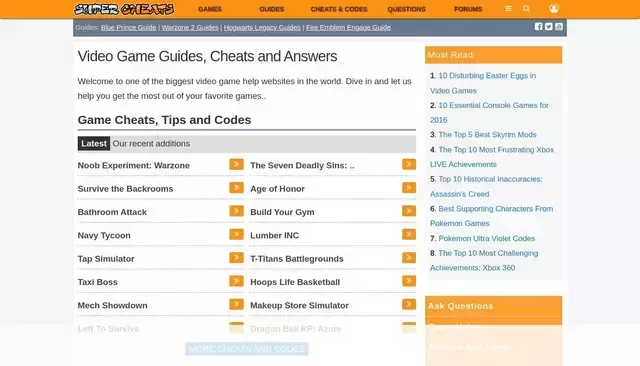Click arrow icon next to The Seven Deadly Sins

pyautogui.click(x=409, y=164)
